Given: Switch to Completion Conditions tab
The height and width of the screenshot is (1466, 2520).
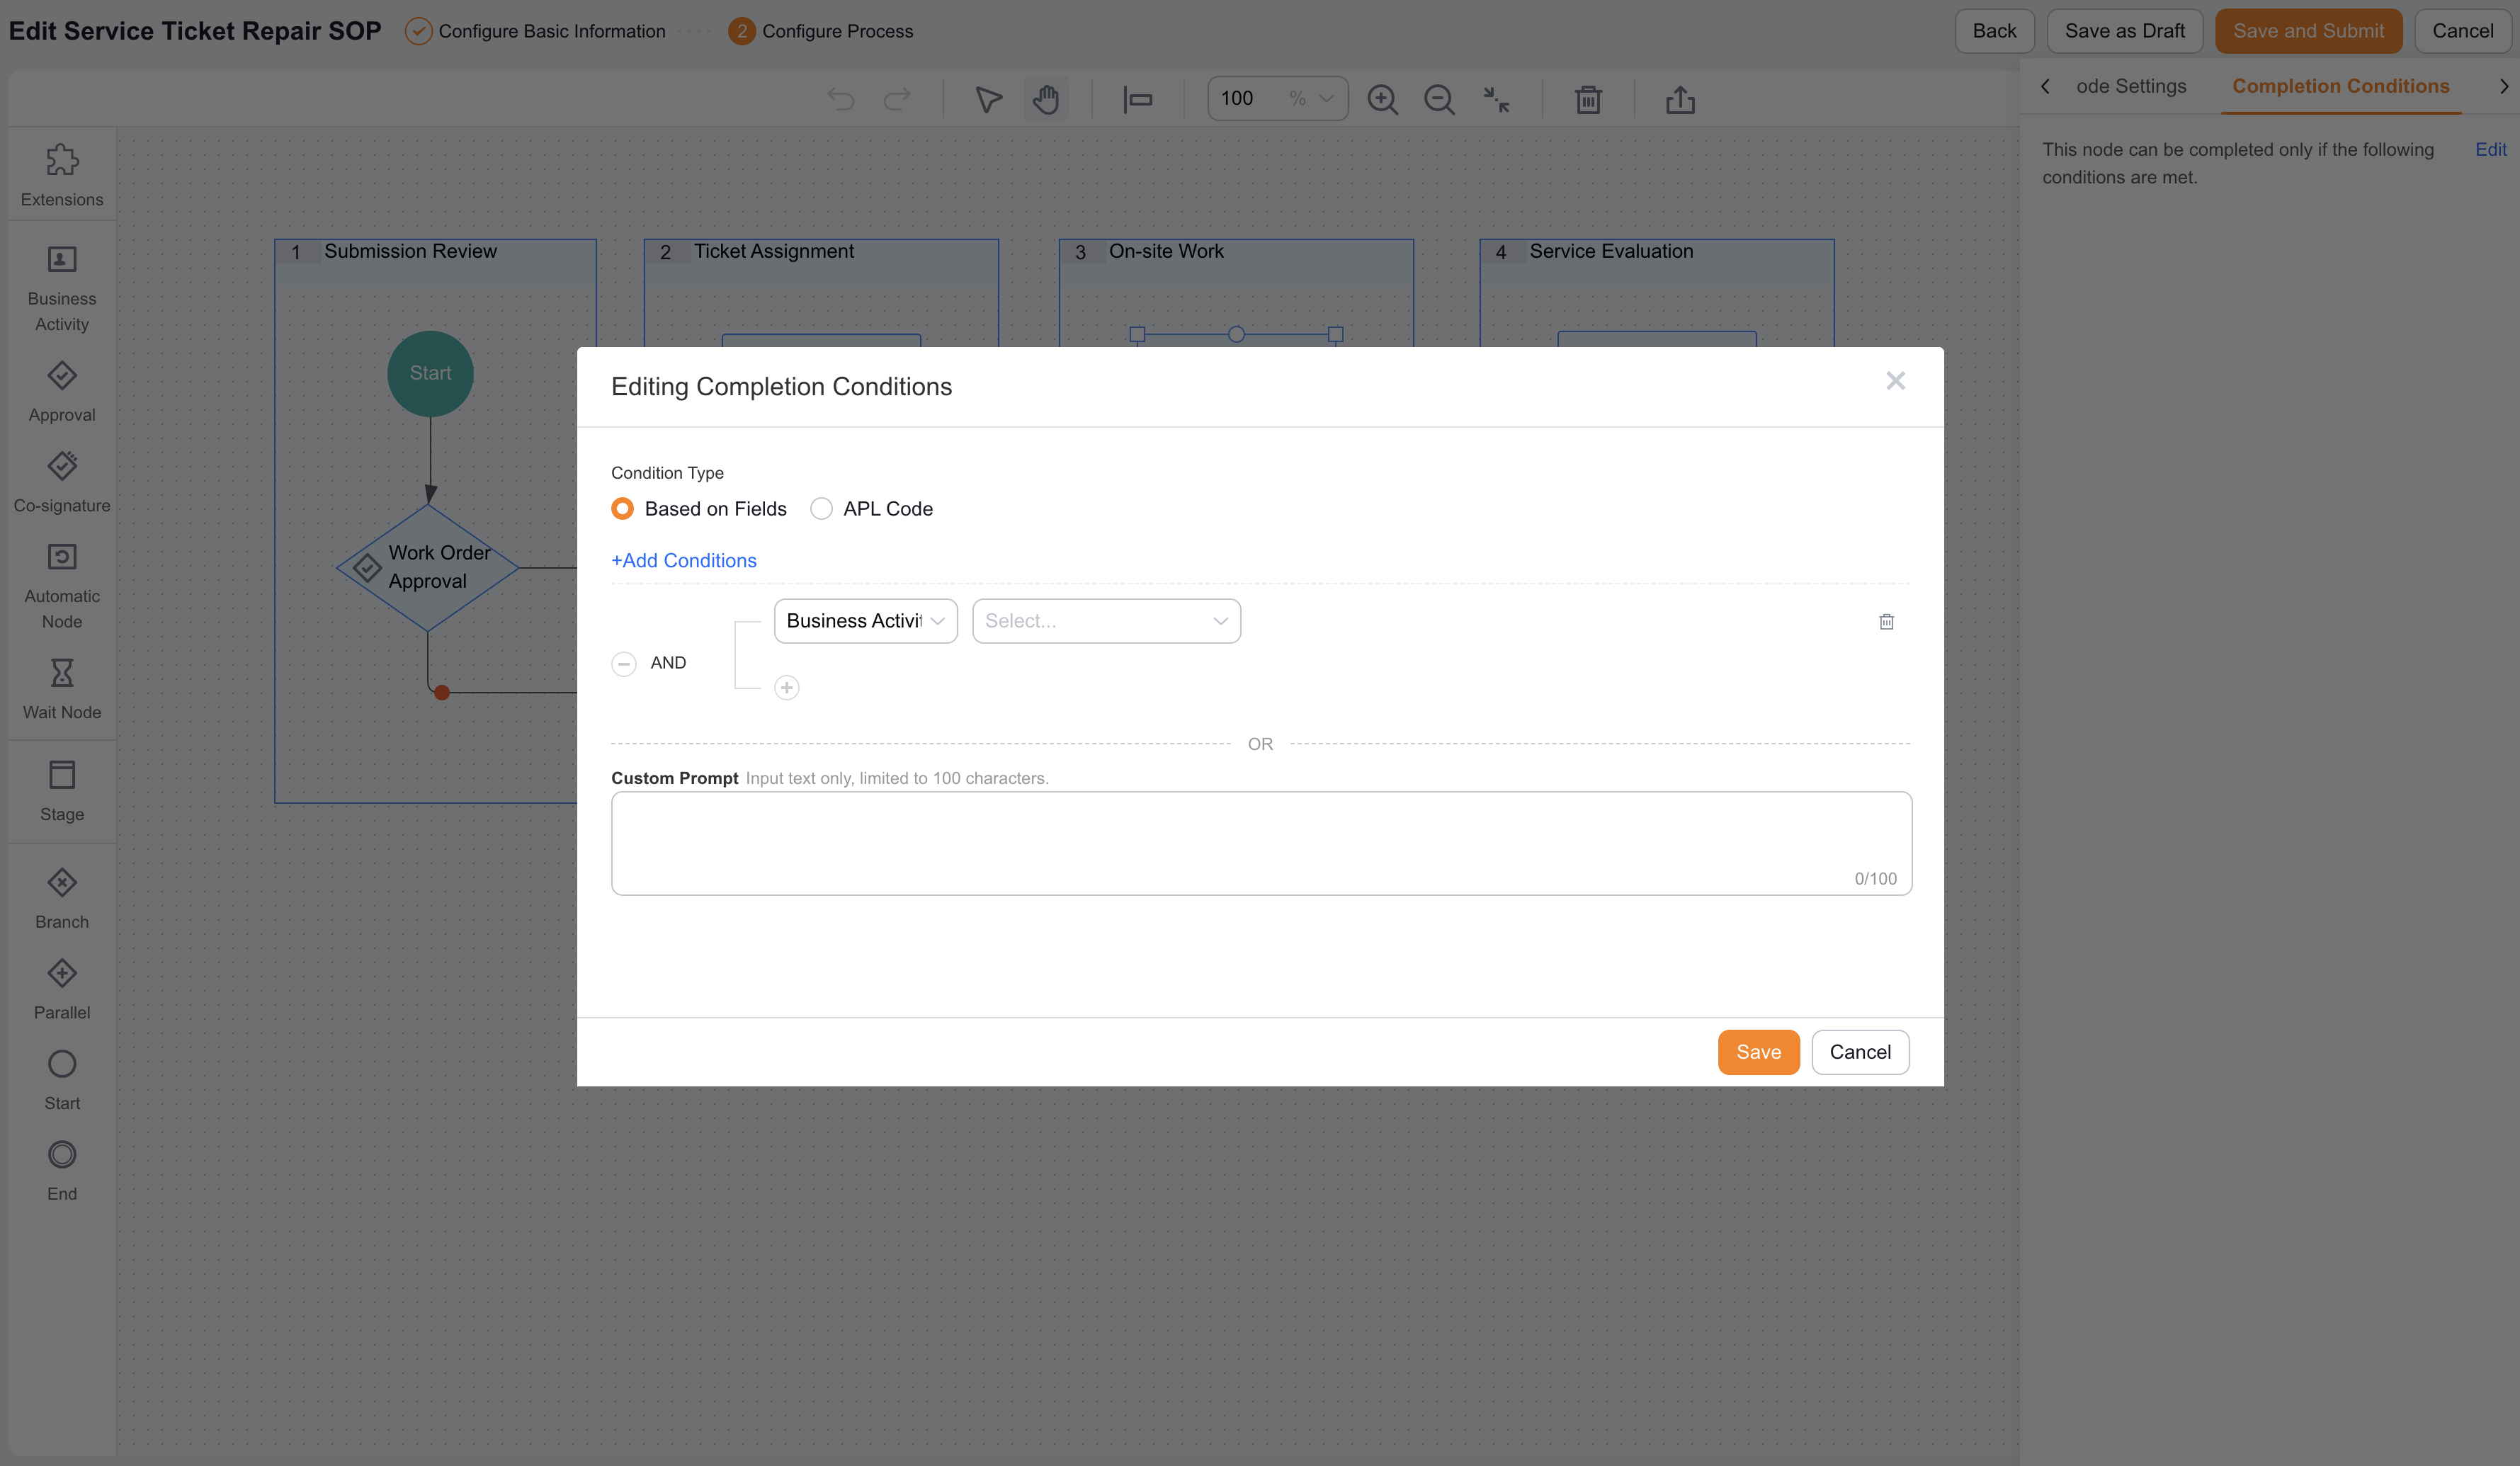Looking at the screenshot, I should (x=2341, y=87).
